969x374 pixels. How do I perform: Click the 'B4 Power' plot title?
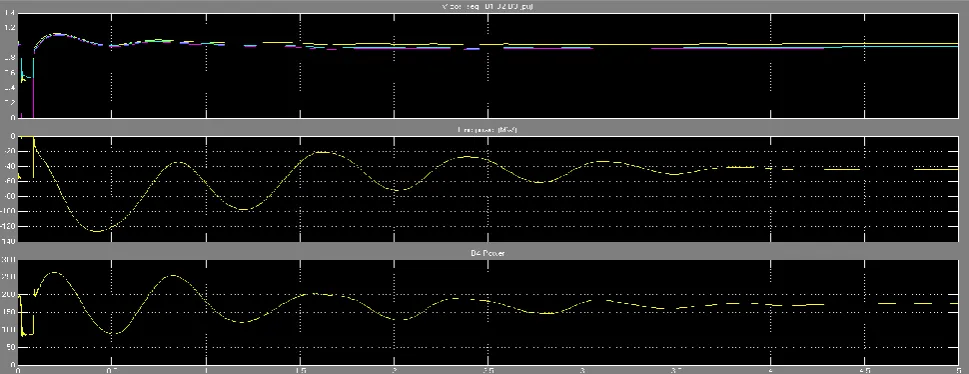(488, 253)
